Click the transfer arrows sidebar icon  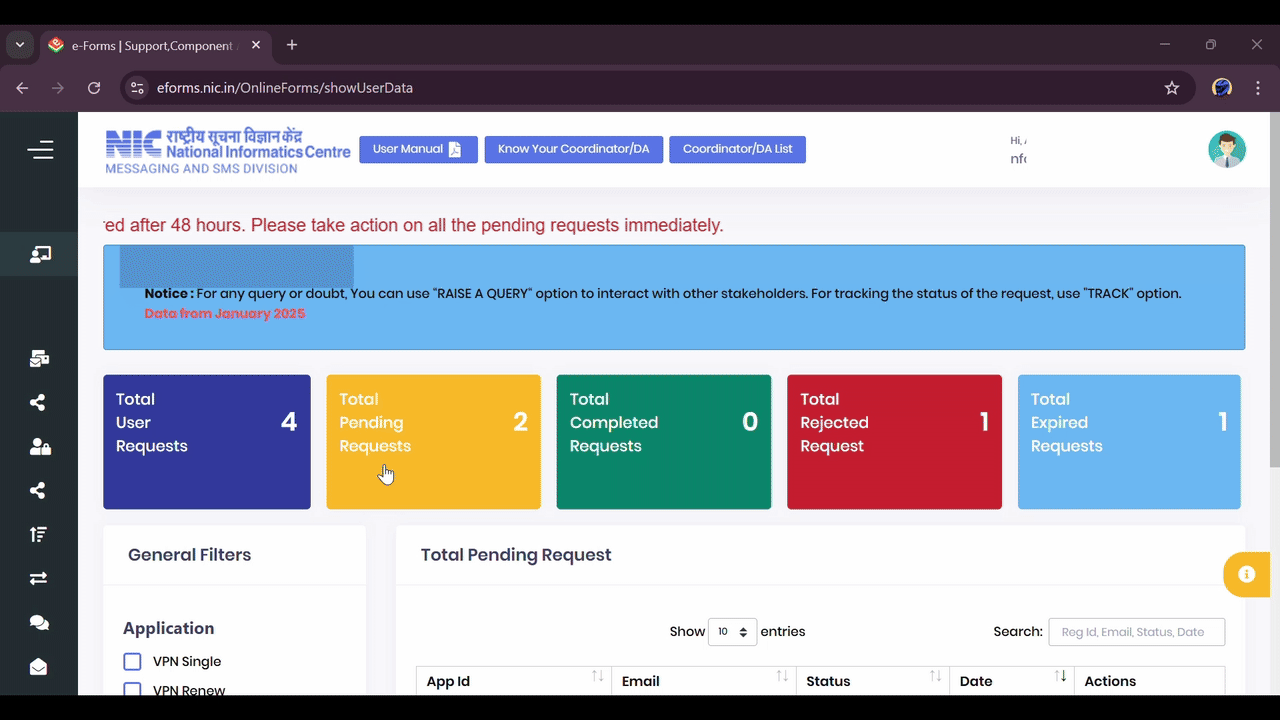tap(37, 578)
